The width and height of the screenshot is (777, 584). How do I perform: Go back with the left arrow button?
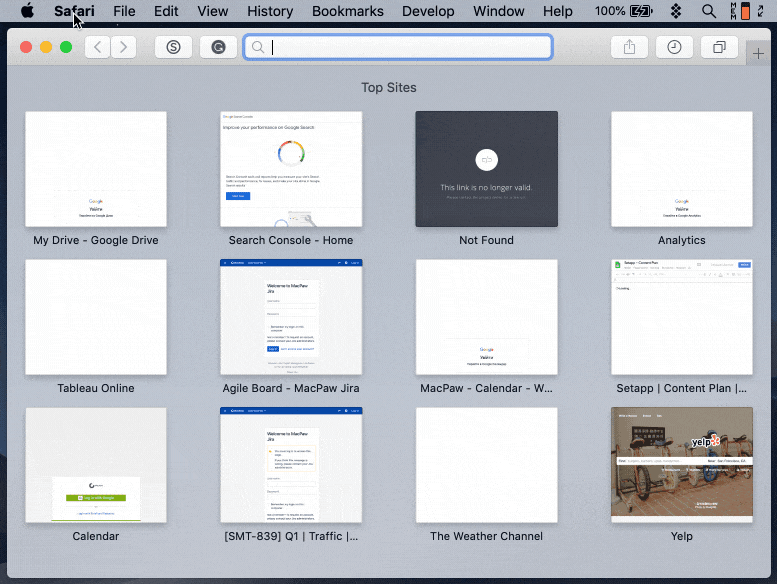pos(98,48)
